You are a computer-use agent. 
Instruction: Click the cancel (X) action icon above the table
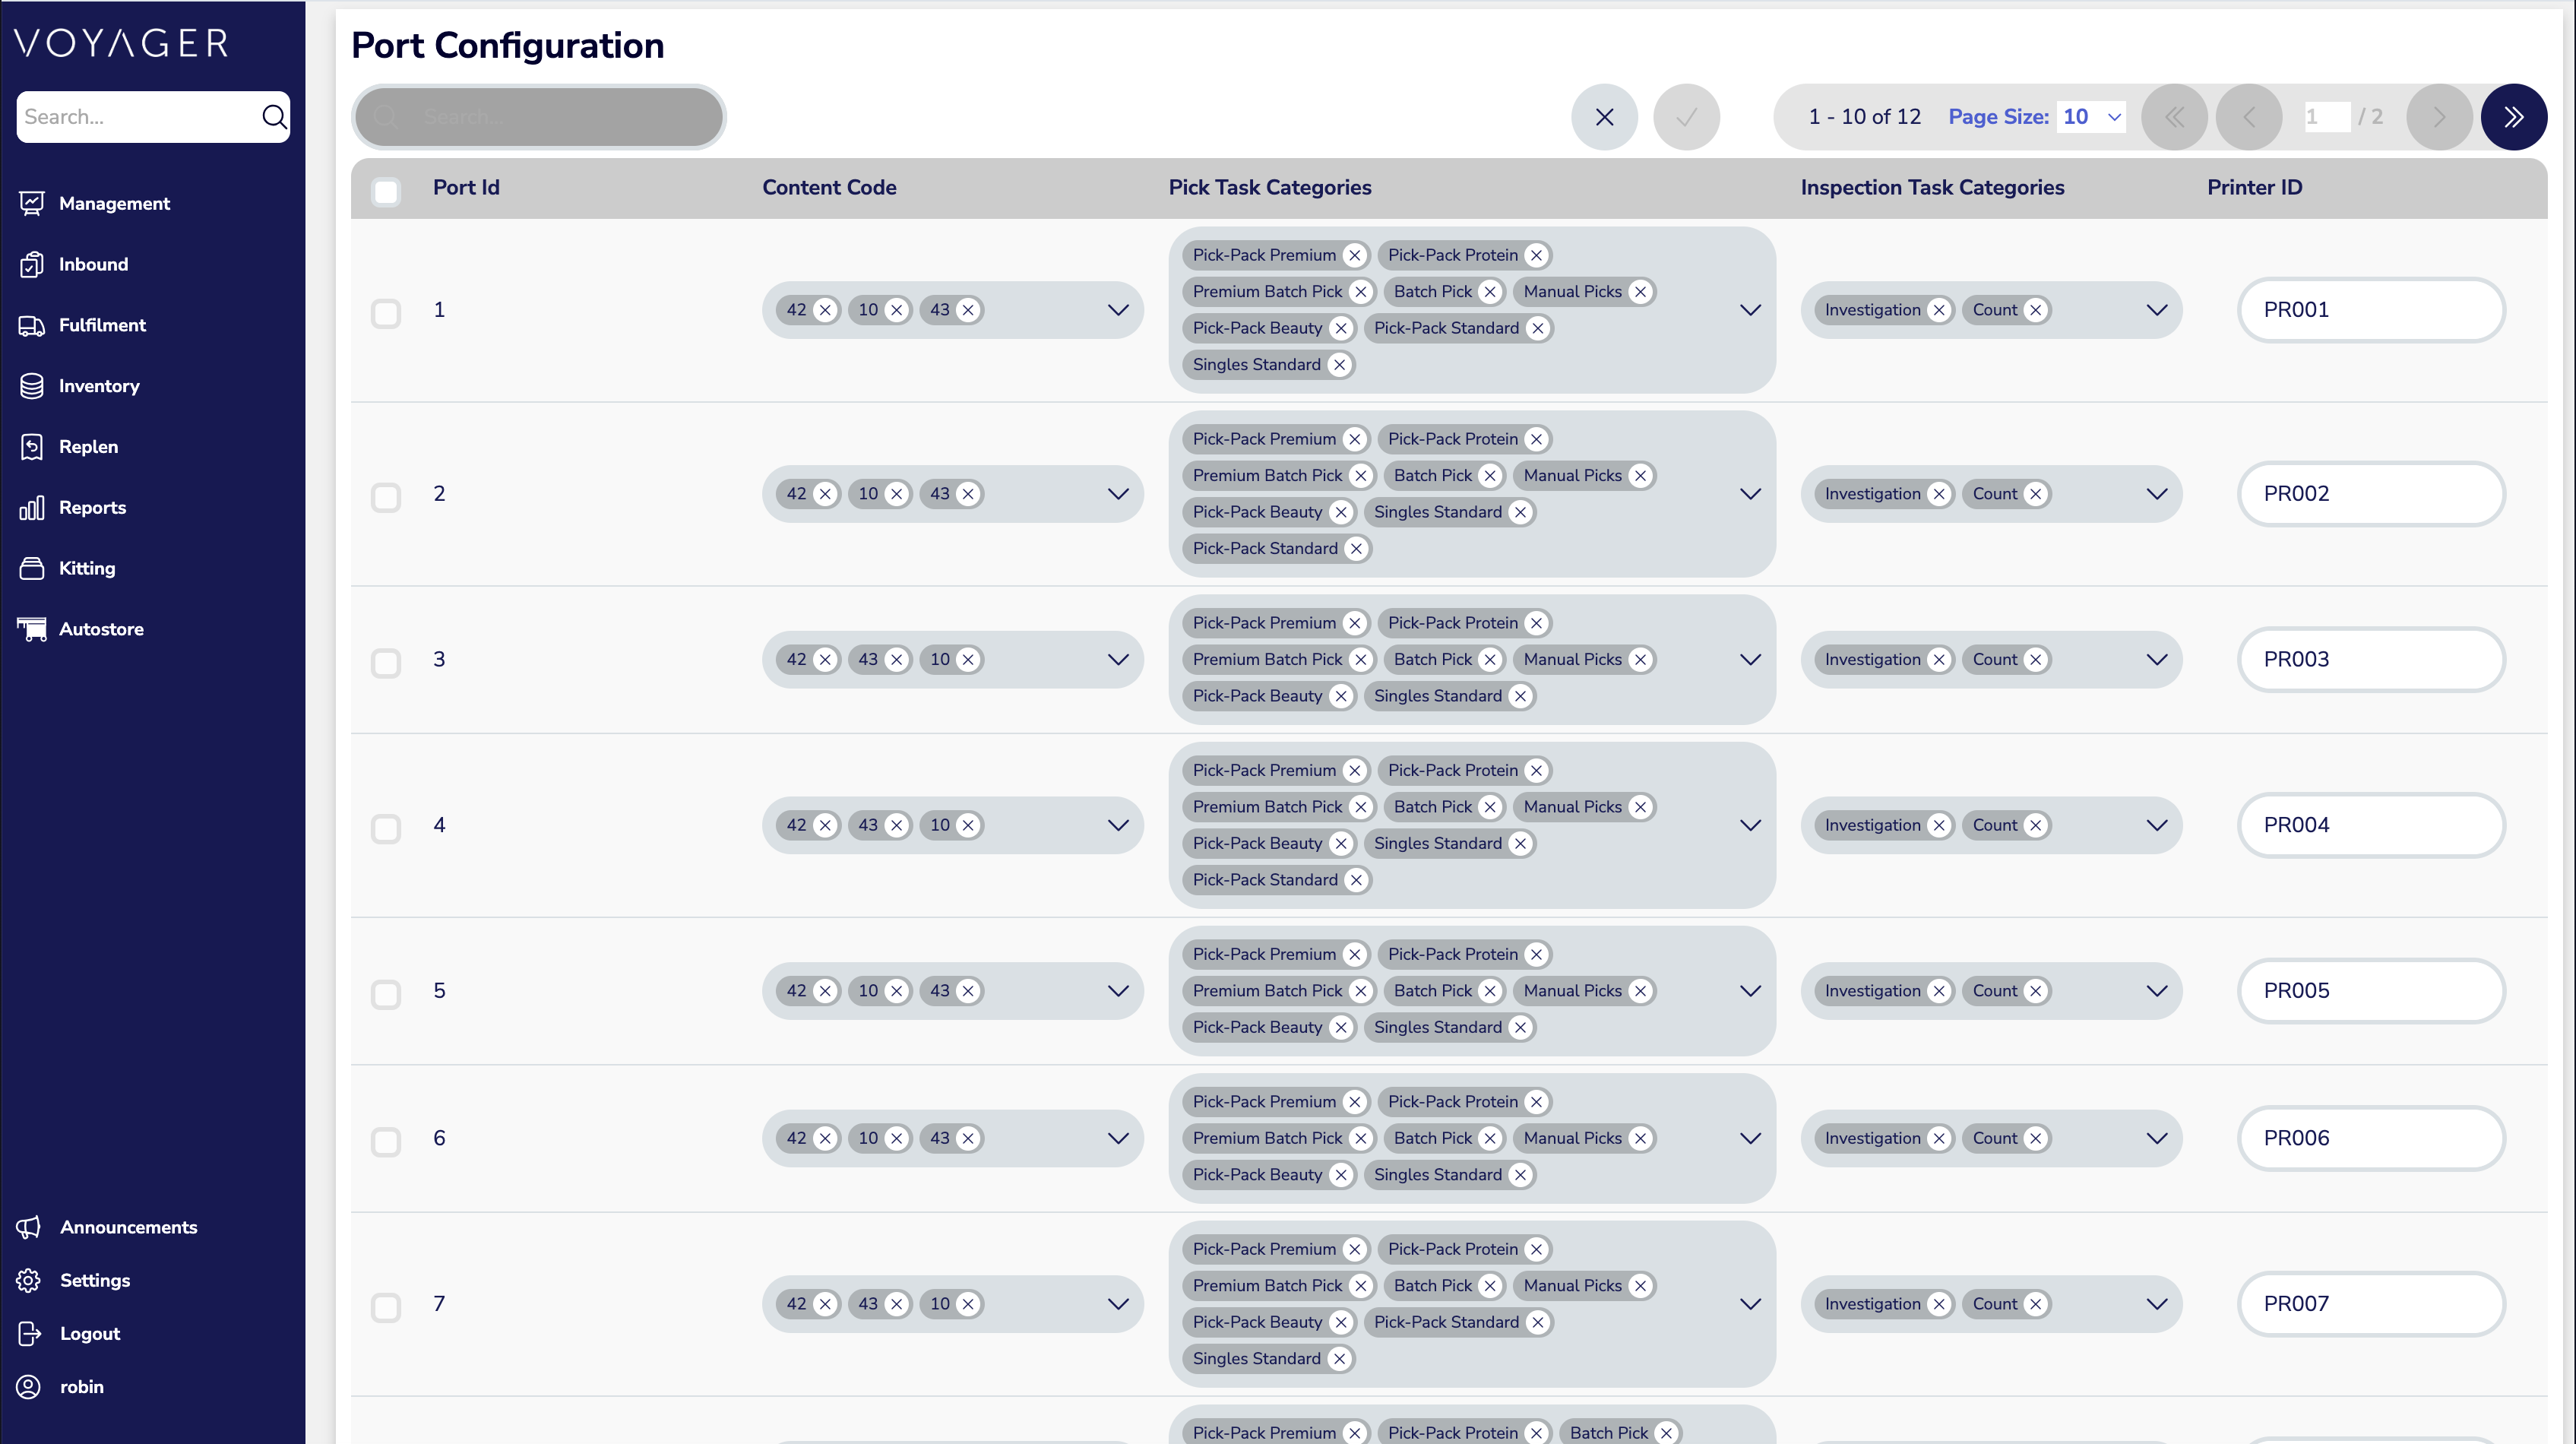pyautogui.click(x=1604, y=116)
